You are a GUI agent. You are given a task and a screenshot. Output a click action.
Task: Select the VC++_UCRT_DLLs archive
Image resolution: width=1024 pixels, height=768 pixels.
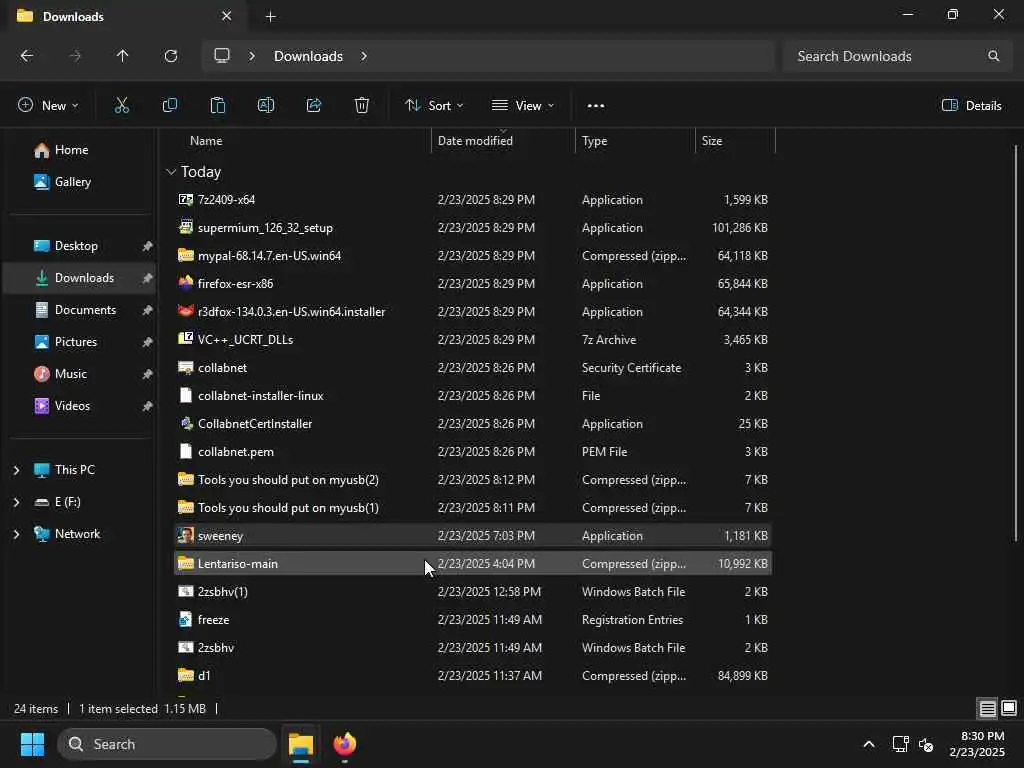(x=245, y=340)
